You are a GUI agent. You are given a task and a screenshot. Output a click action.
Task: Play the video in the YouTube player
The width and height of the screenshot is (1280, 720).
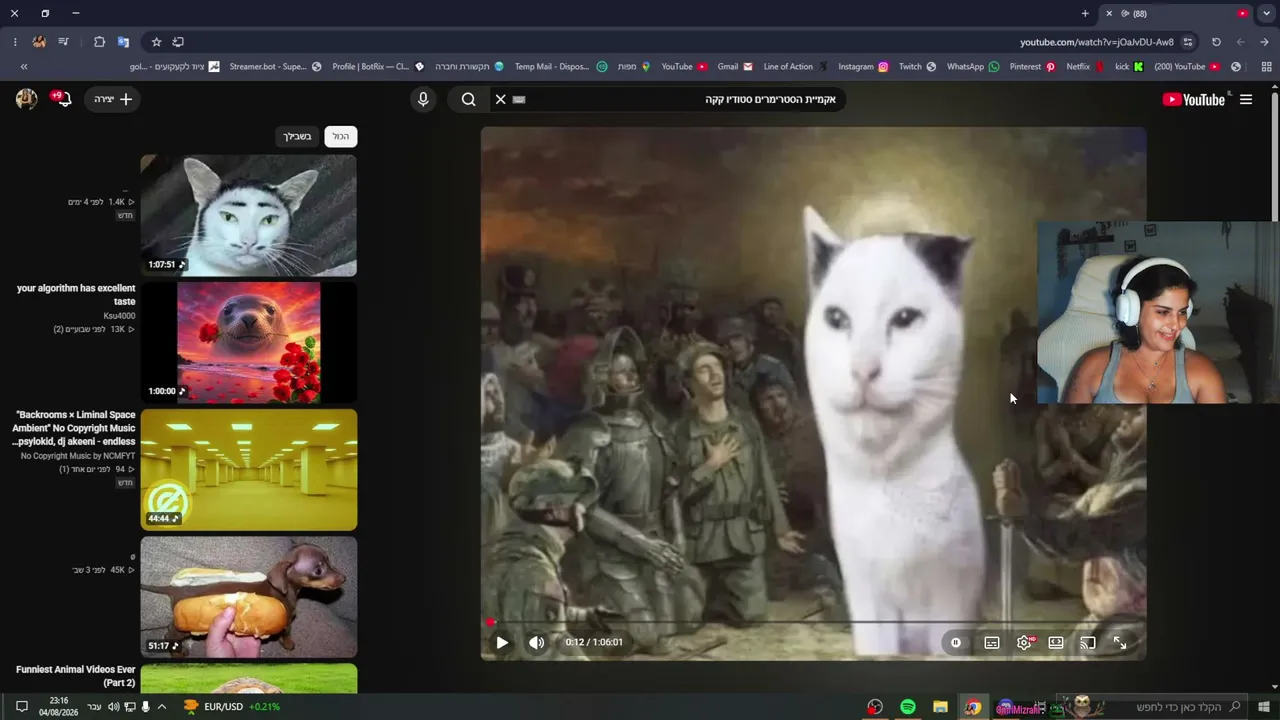[502, 643]
